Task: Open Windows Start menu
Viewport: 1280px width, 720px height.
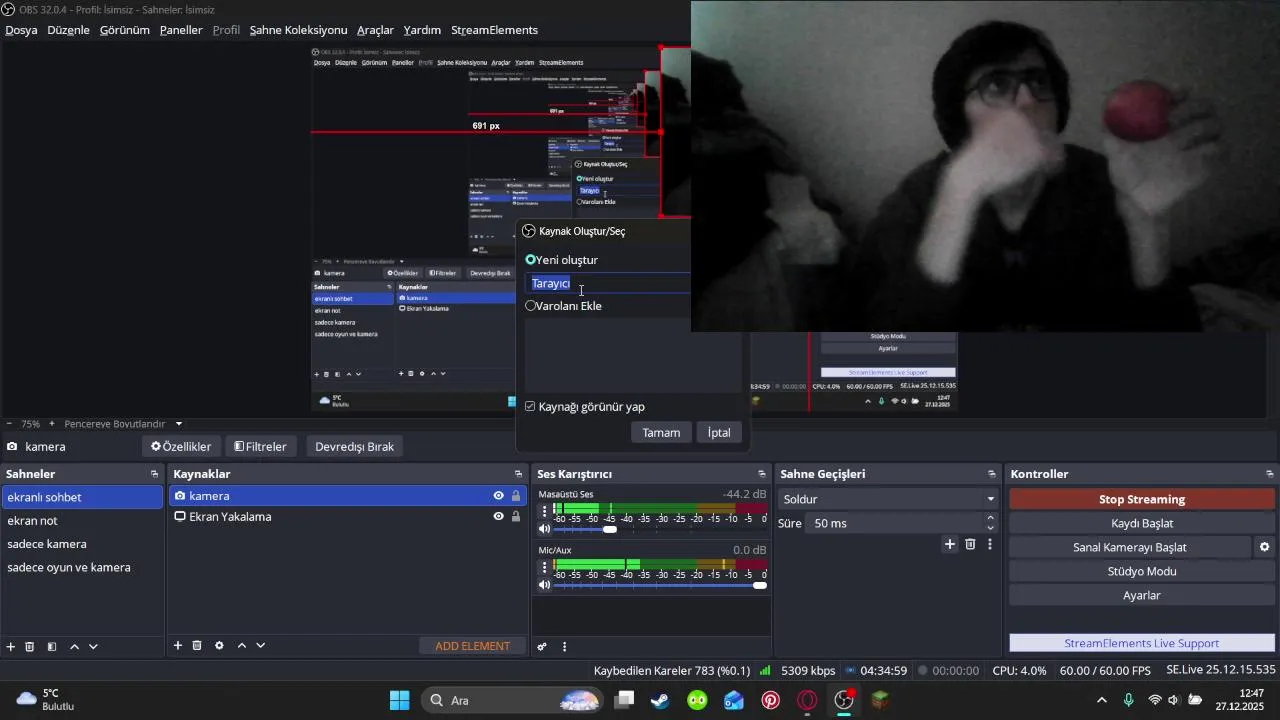Action: click(399, 700)
